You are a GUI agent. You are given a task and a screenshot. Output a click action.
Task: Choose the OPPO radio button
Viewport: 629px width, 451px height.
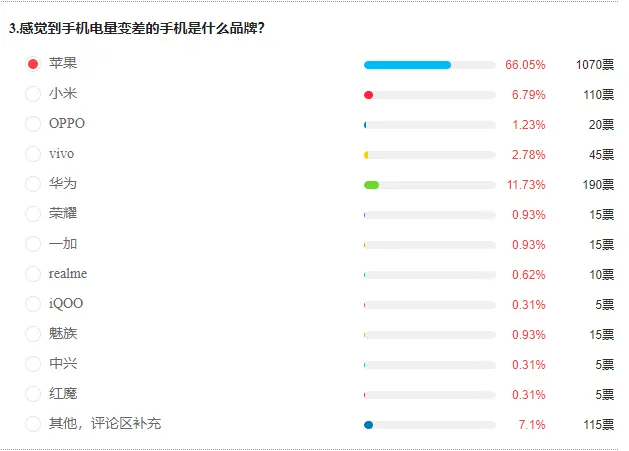(x=33, y=124)
